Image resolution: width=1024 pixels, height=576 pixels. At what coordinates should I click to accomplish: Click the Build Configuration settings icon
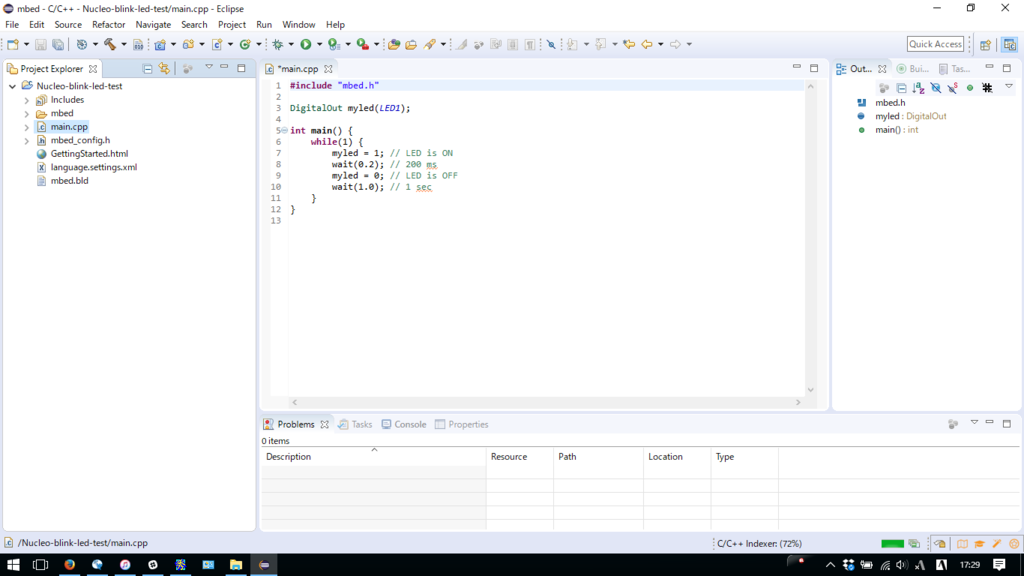click(82, 44)
